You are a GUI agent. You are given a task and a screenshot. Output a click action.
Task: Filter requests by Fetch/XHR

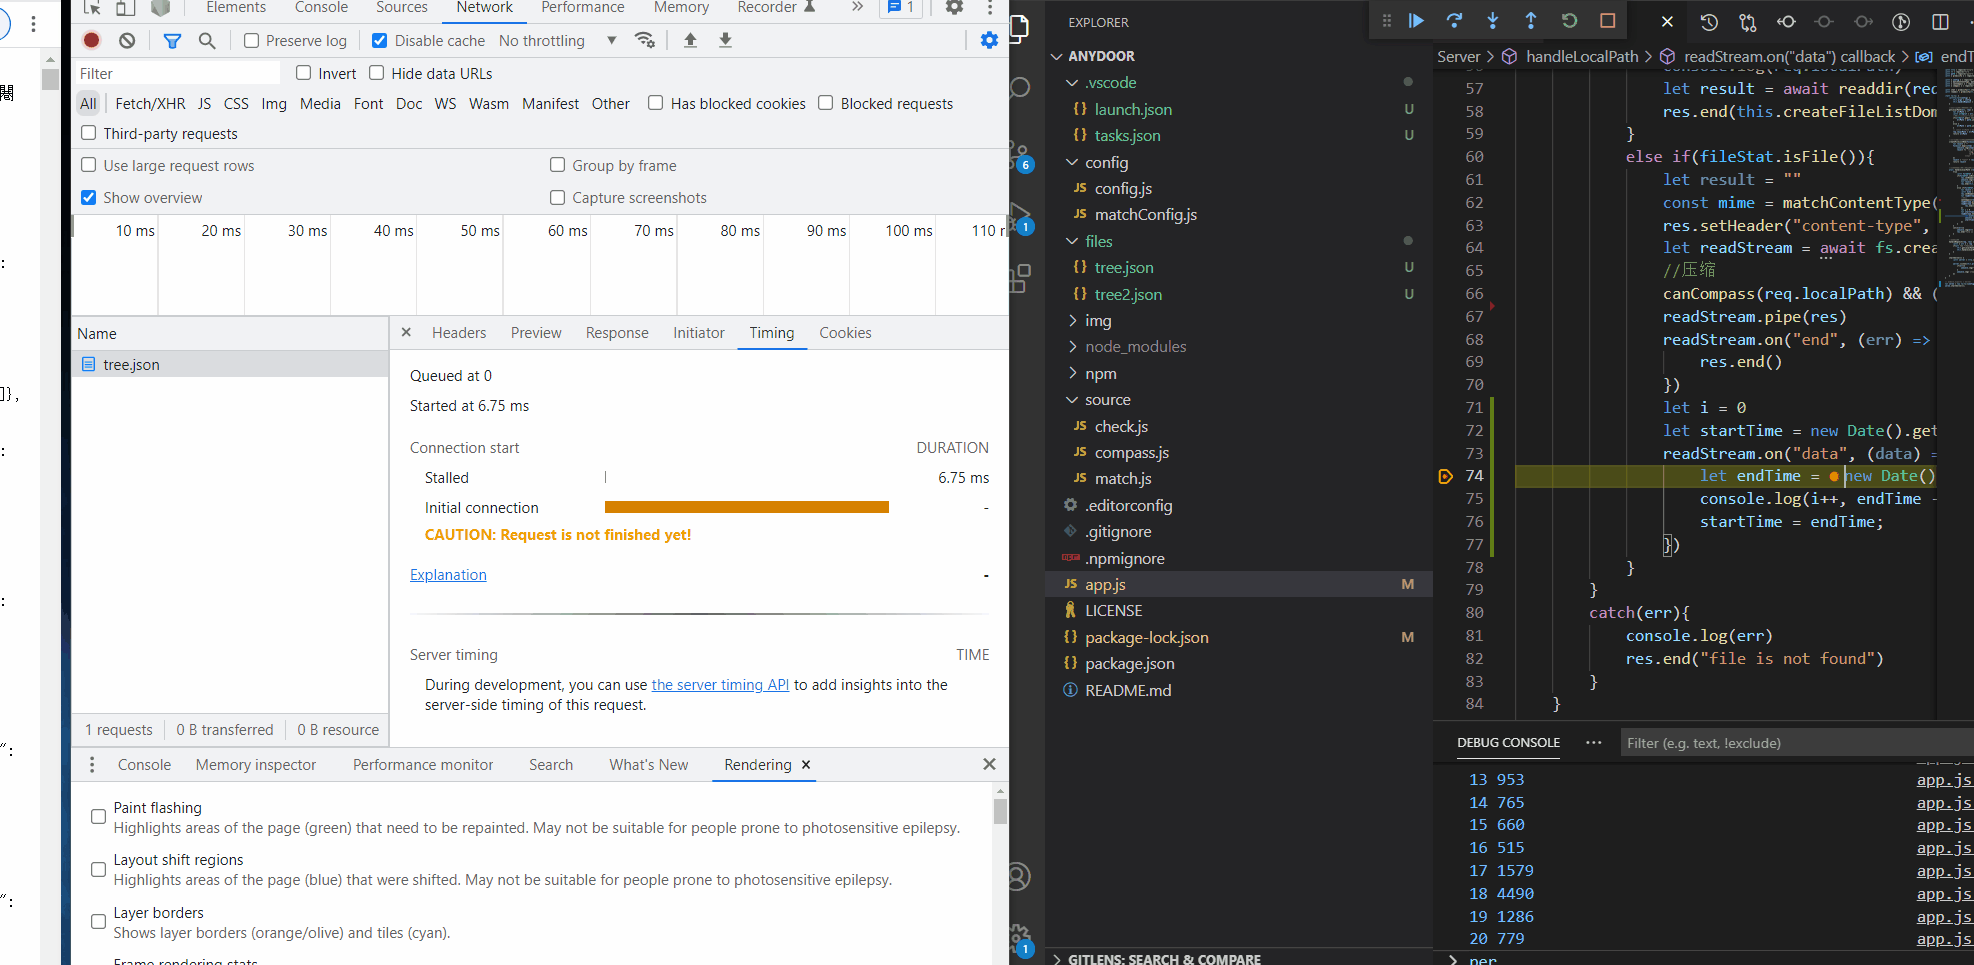point(150,104)
